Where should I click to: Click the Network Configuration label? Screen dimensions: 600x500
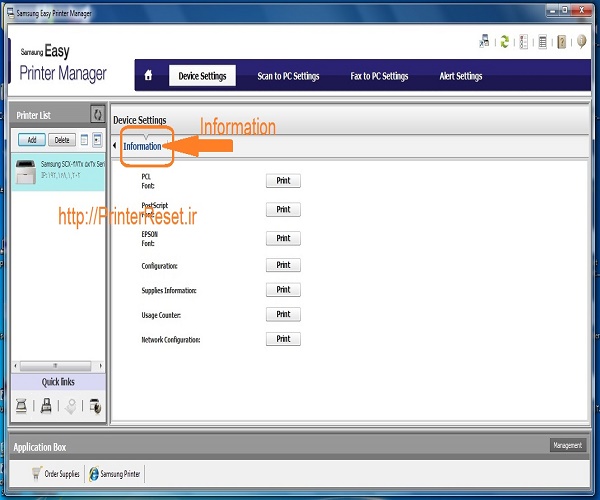(x=171, y=340)
